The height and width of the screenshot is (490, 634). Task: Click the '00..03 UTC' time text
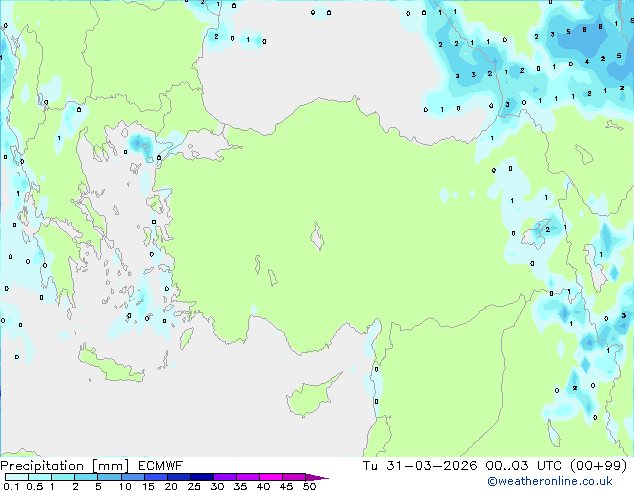(524, 466)
